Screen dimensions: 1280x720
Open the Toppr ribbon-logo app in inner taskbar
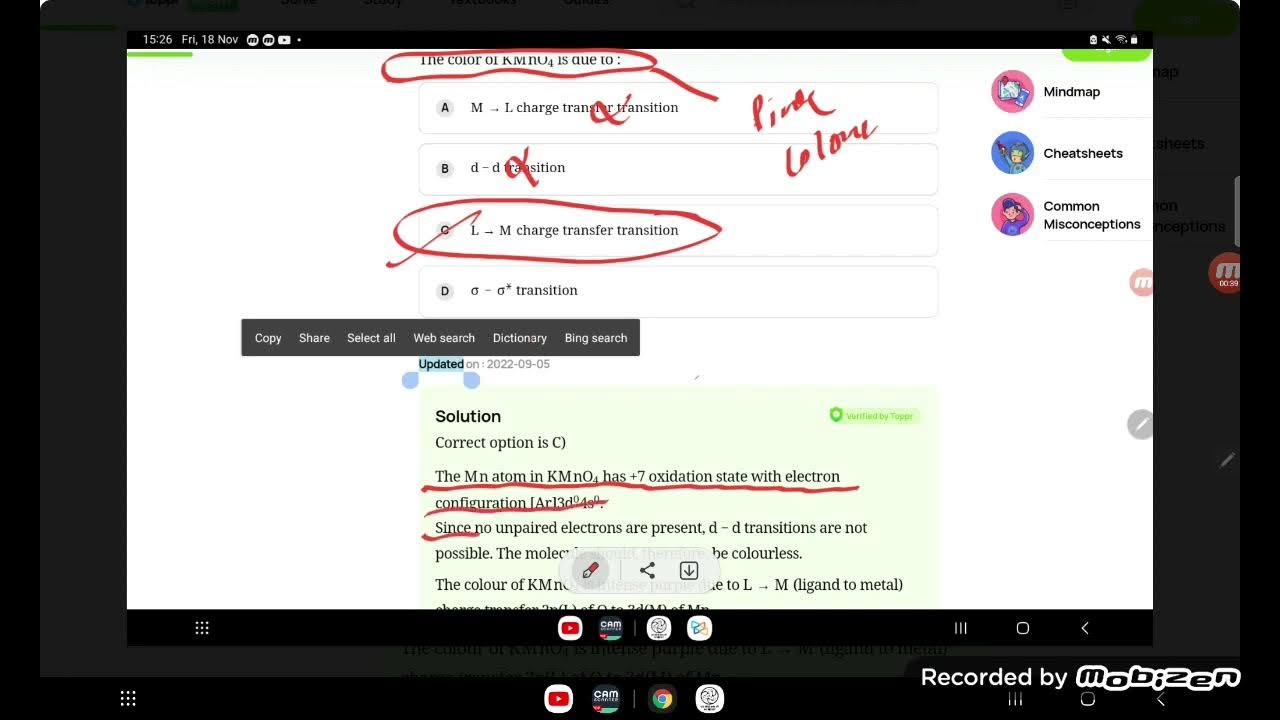[x=699, y=628]
